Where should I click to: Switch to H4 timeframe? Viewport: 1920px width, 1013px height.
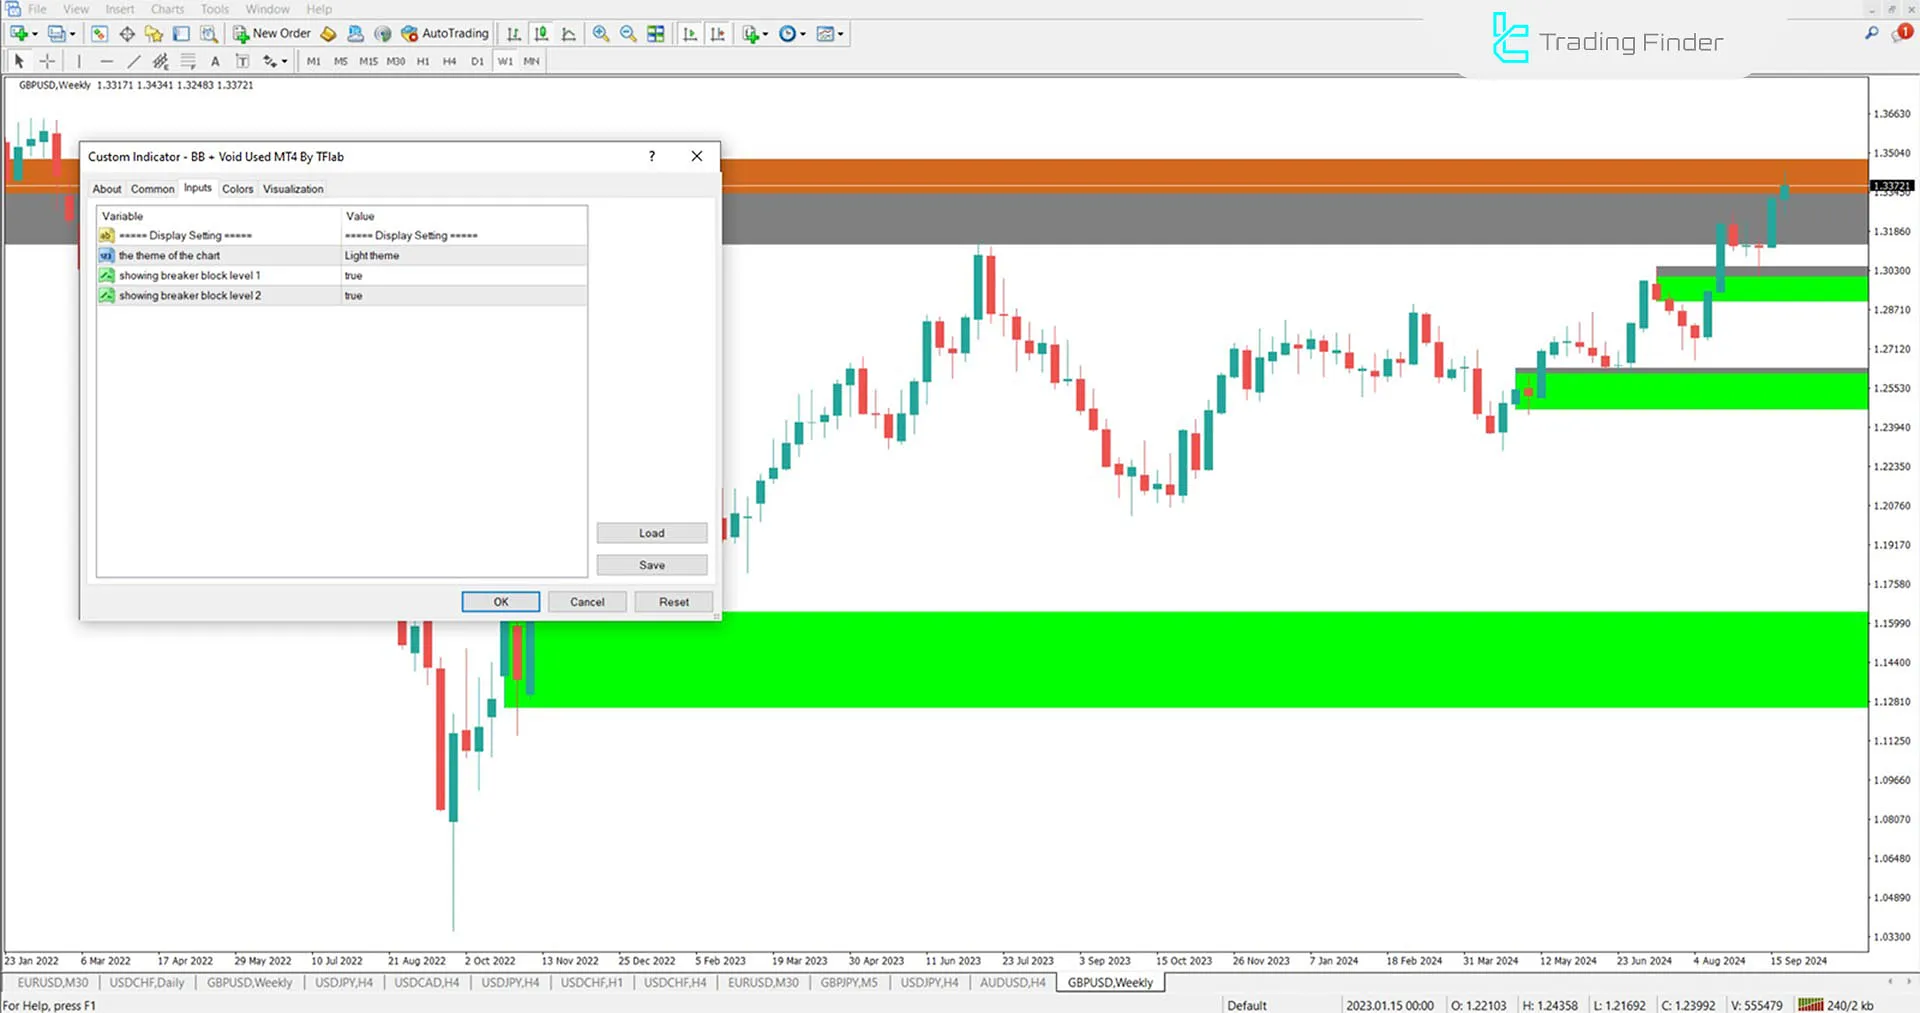tap(450, 61)
